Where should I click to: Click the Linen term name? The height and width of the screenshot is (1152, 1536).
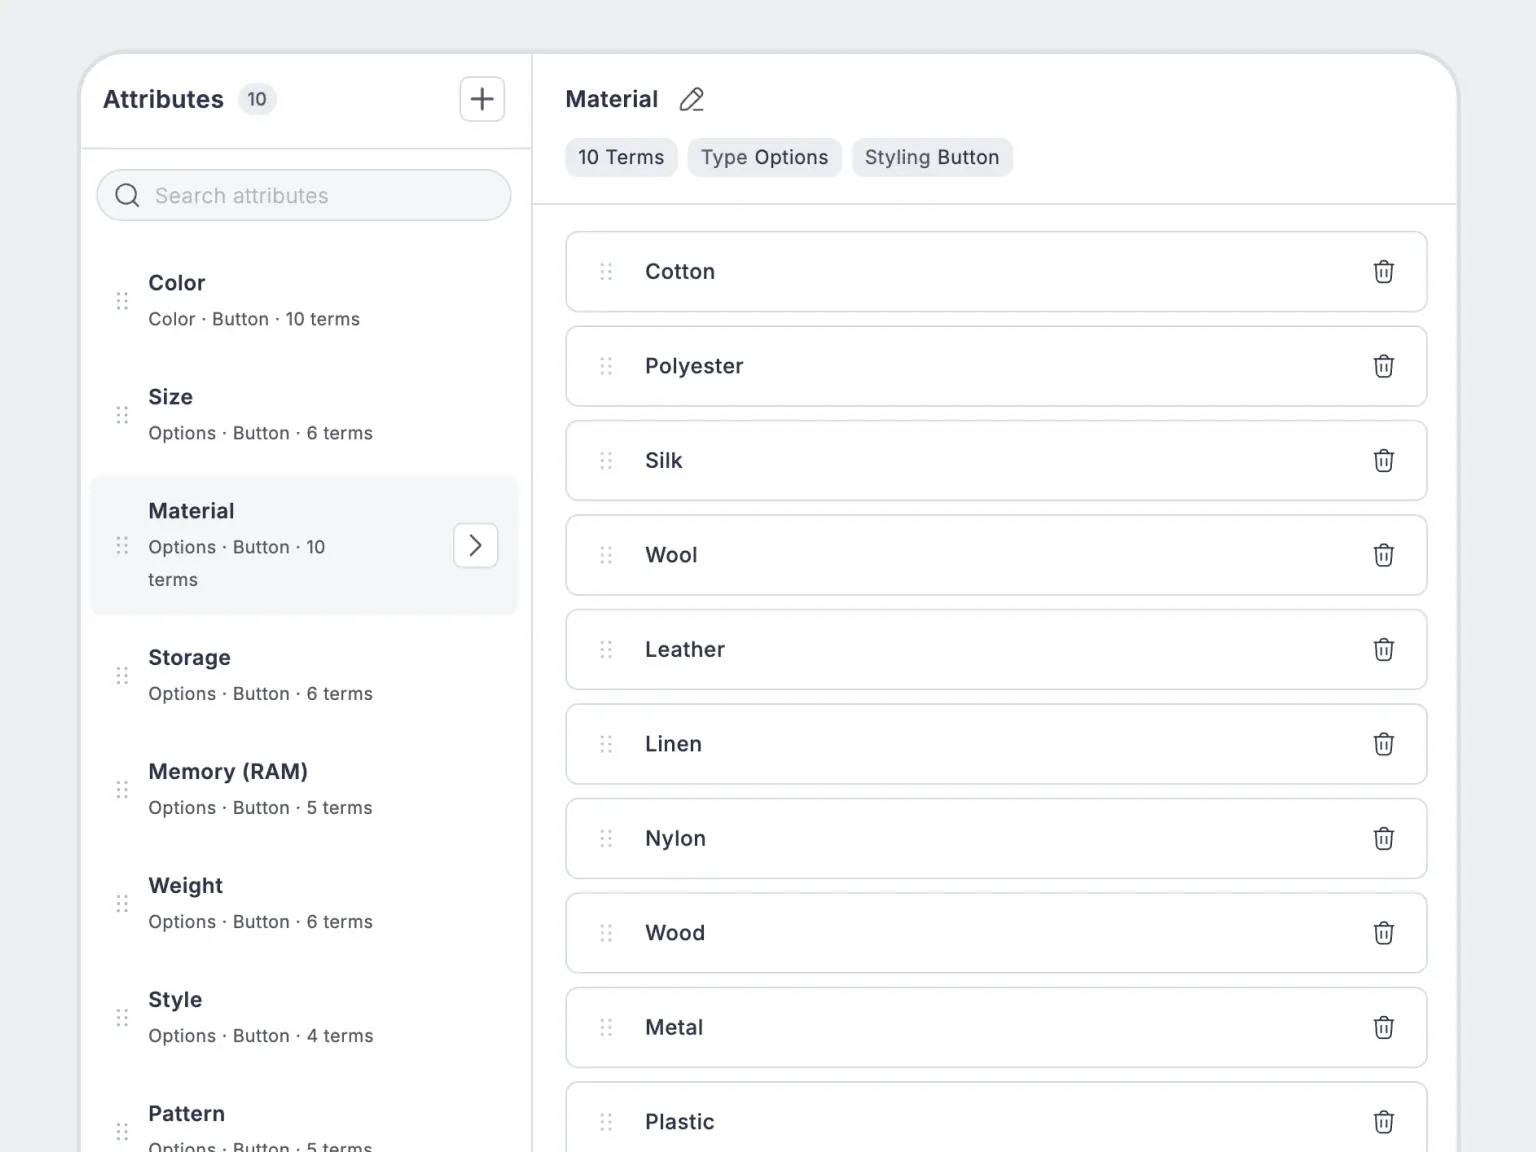click(x=673, y=744)
